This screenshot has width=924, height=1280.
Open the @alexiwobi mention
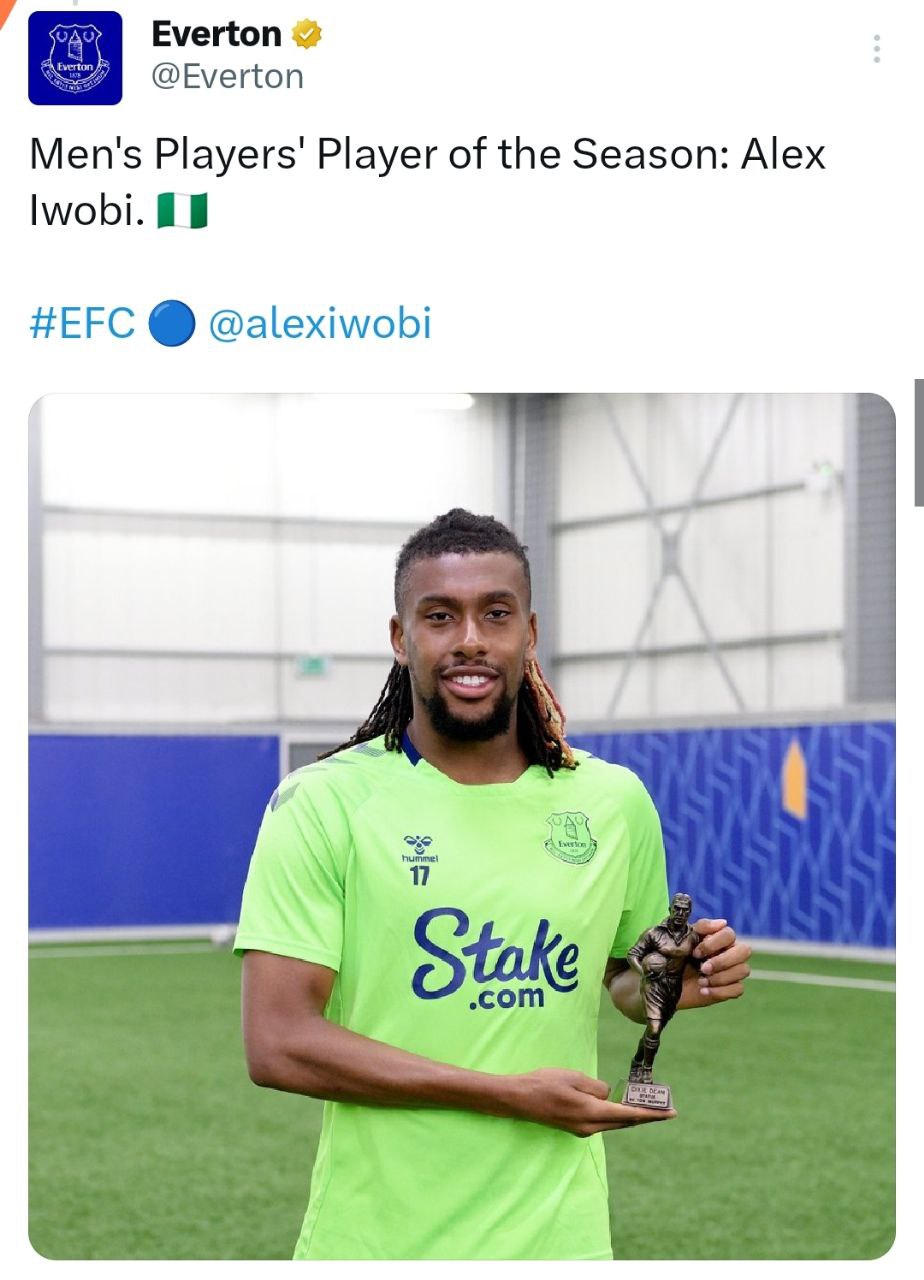pos(319,325)
